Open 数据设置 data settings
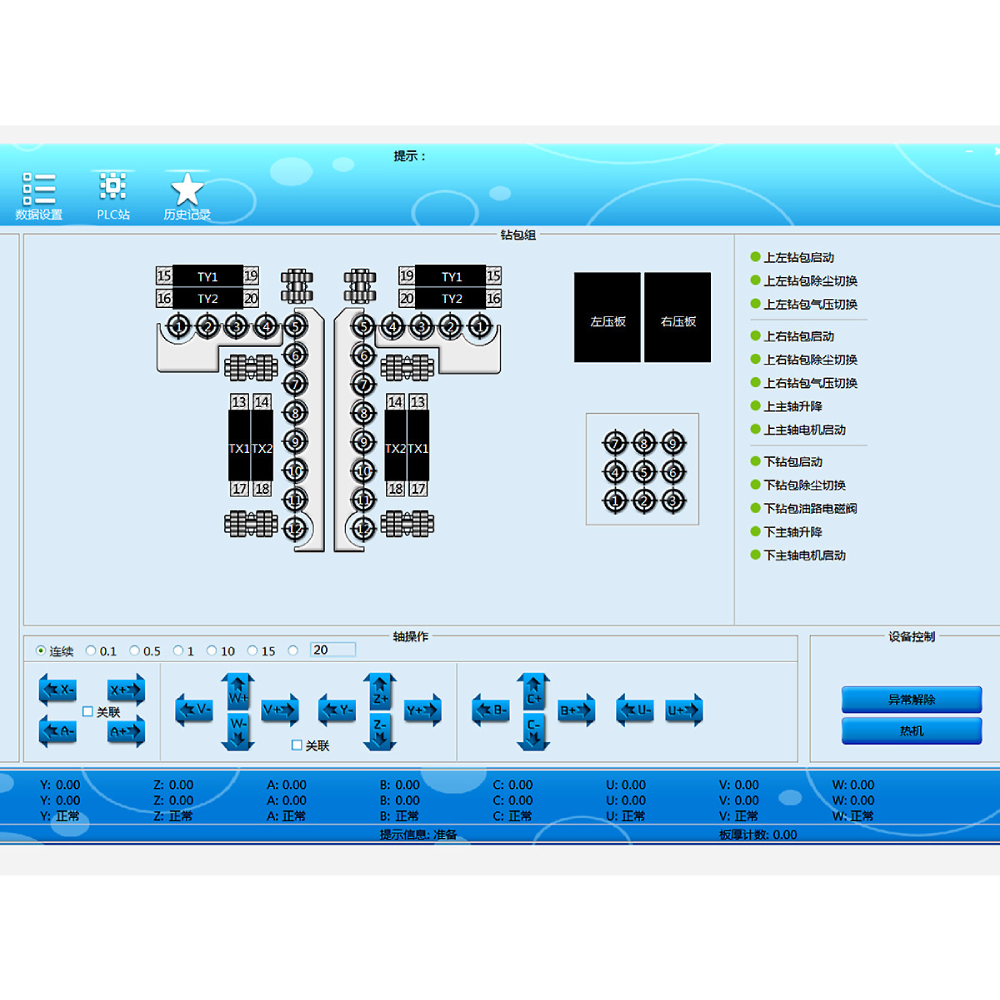 39,195
